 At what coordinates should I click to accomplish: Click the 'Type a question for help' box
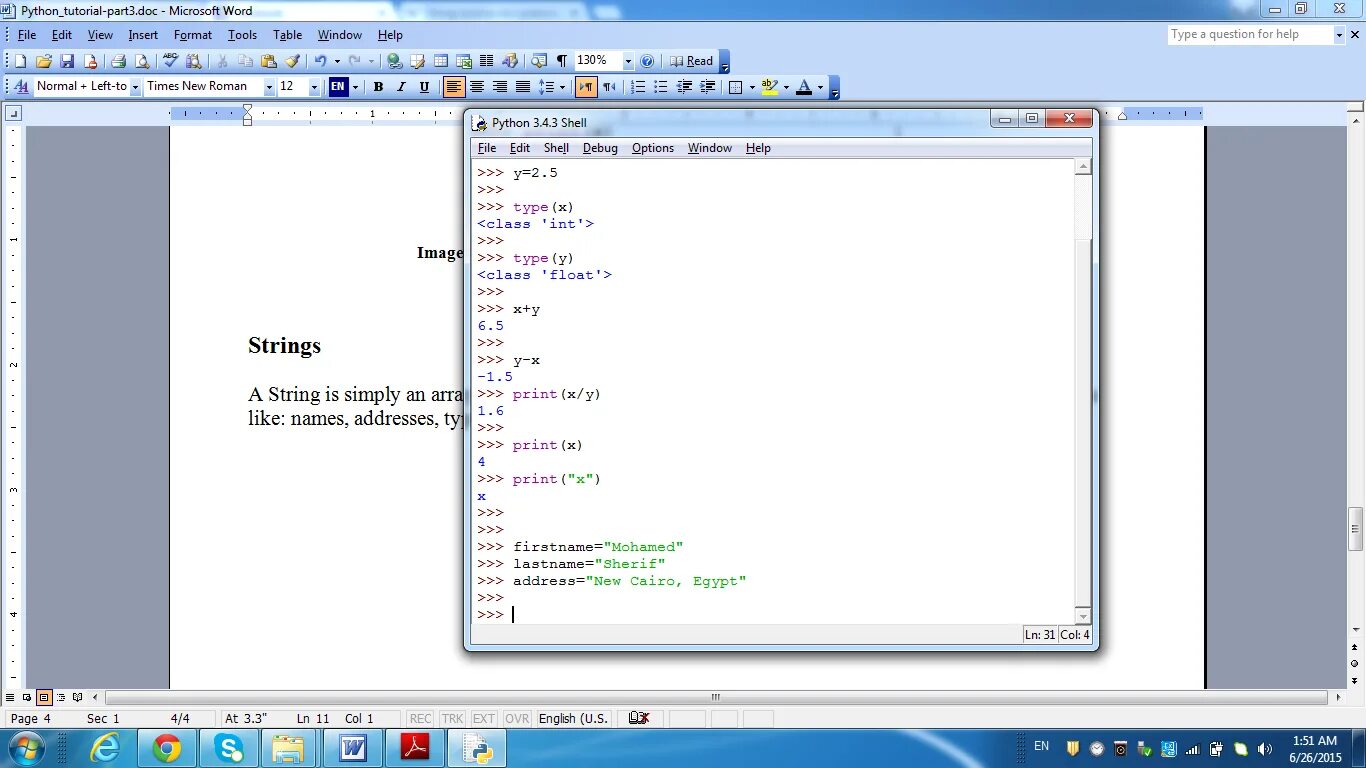1250,35
